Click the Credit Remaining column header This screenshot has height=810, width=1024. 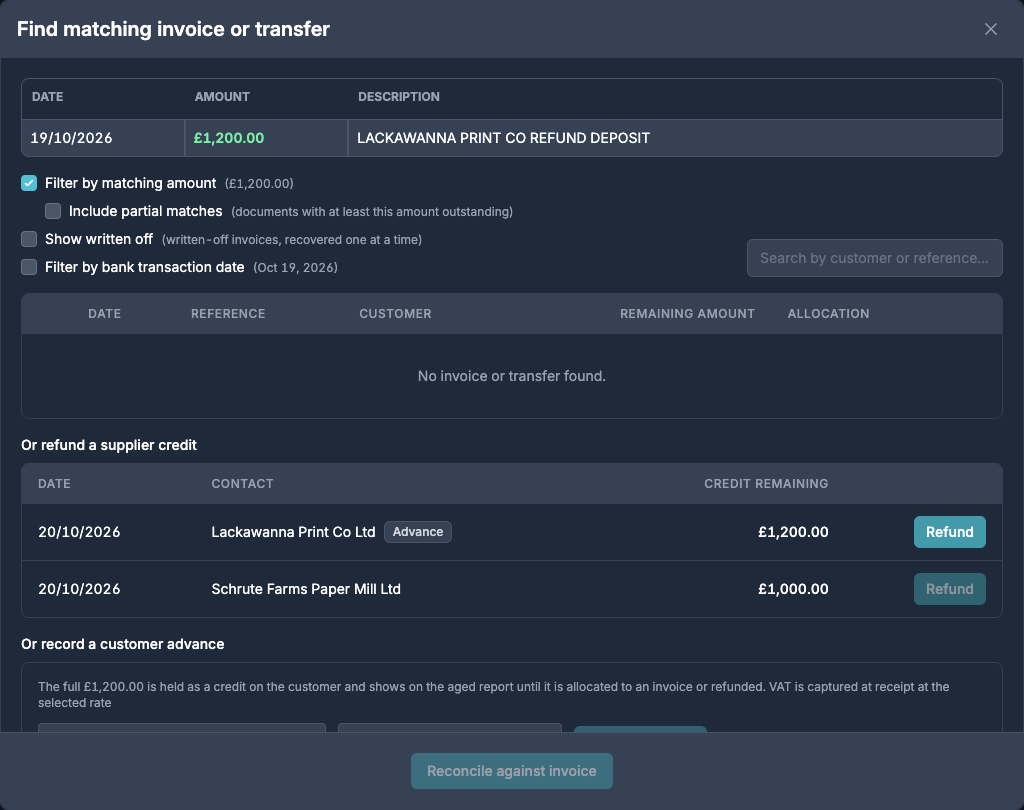coord(766,483)
